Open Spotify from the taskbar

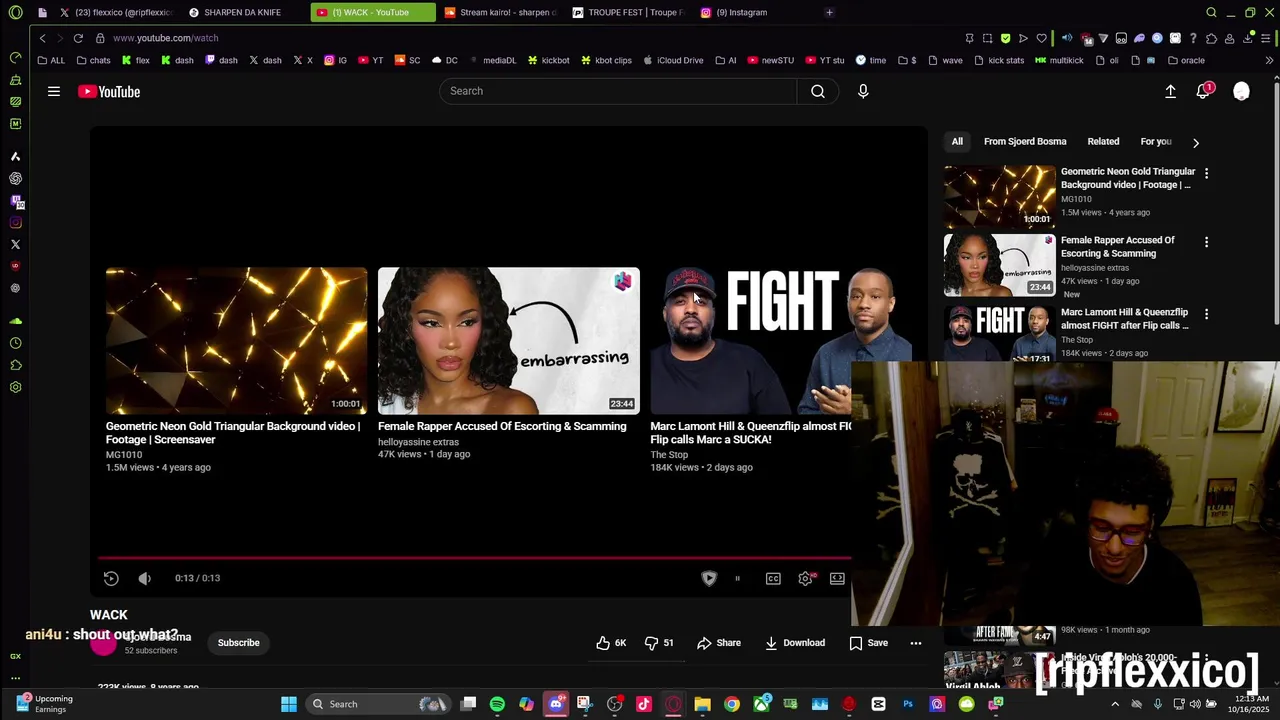tap(497, 704)
